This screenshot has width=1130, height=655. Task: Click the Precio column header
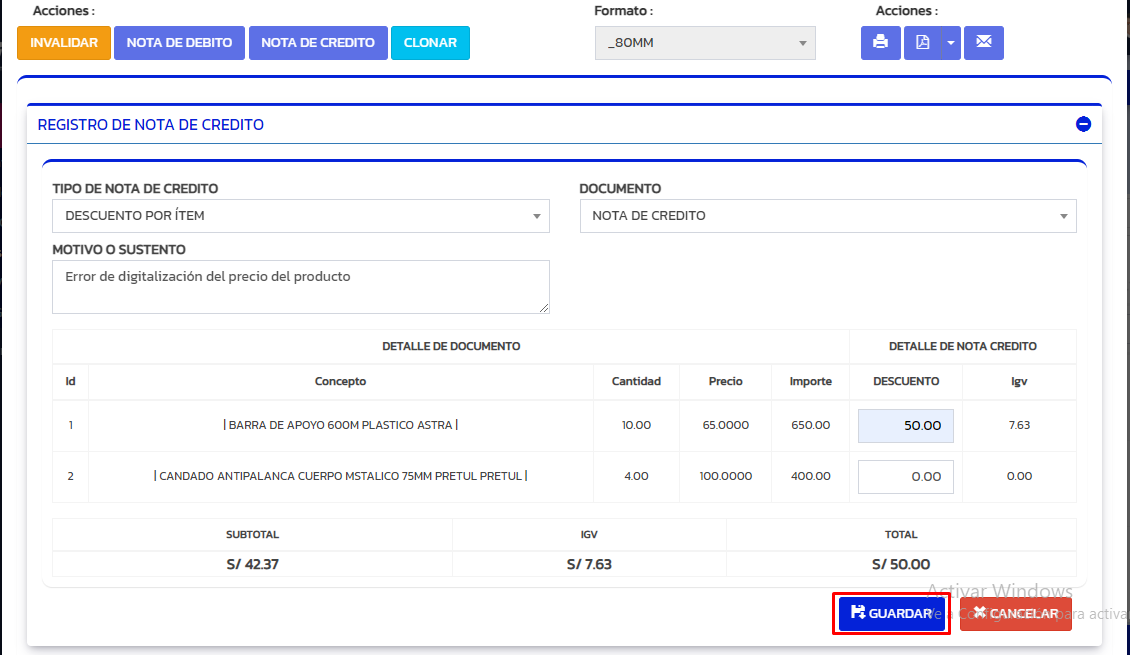pos(725,381)
